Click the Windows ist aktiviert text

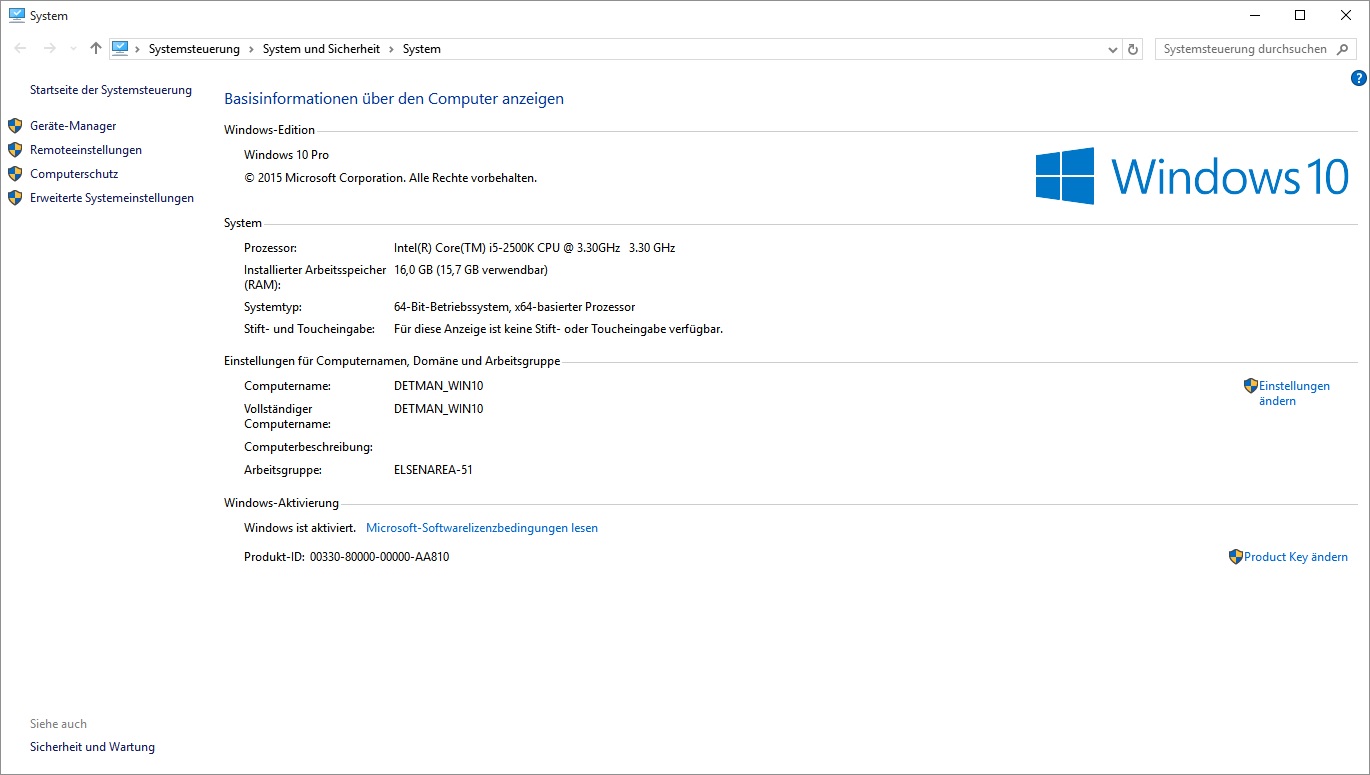pyautogui.click(x=300, y=528)
